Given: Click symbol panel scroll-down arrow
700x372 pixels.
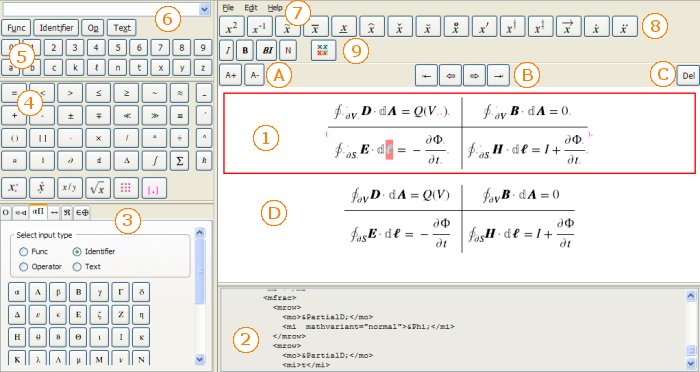Looking at the screenshot, I should pos(200,359).
